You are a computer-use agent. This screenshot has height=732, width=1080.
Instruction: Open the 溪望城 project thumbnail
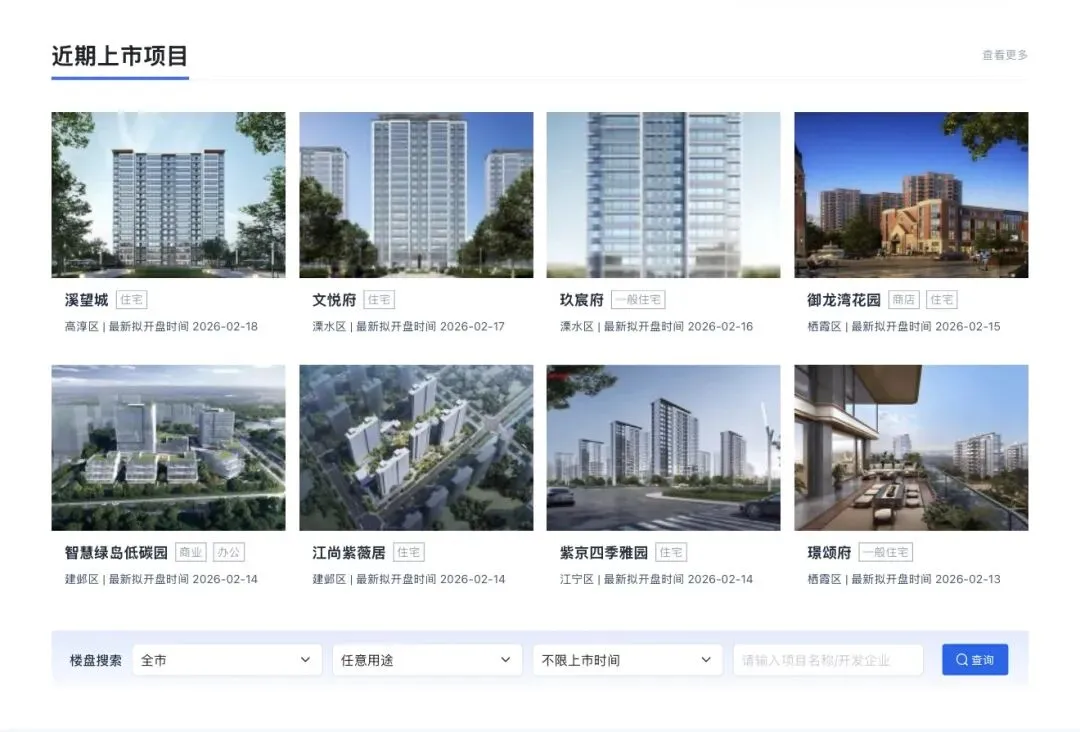(x=168, y=195)
